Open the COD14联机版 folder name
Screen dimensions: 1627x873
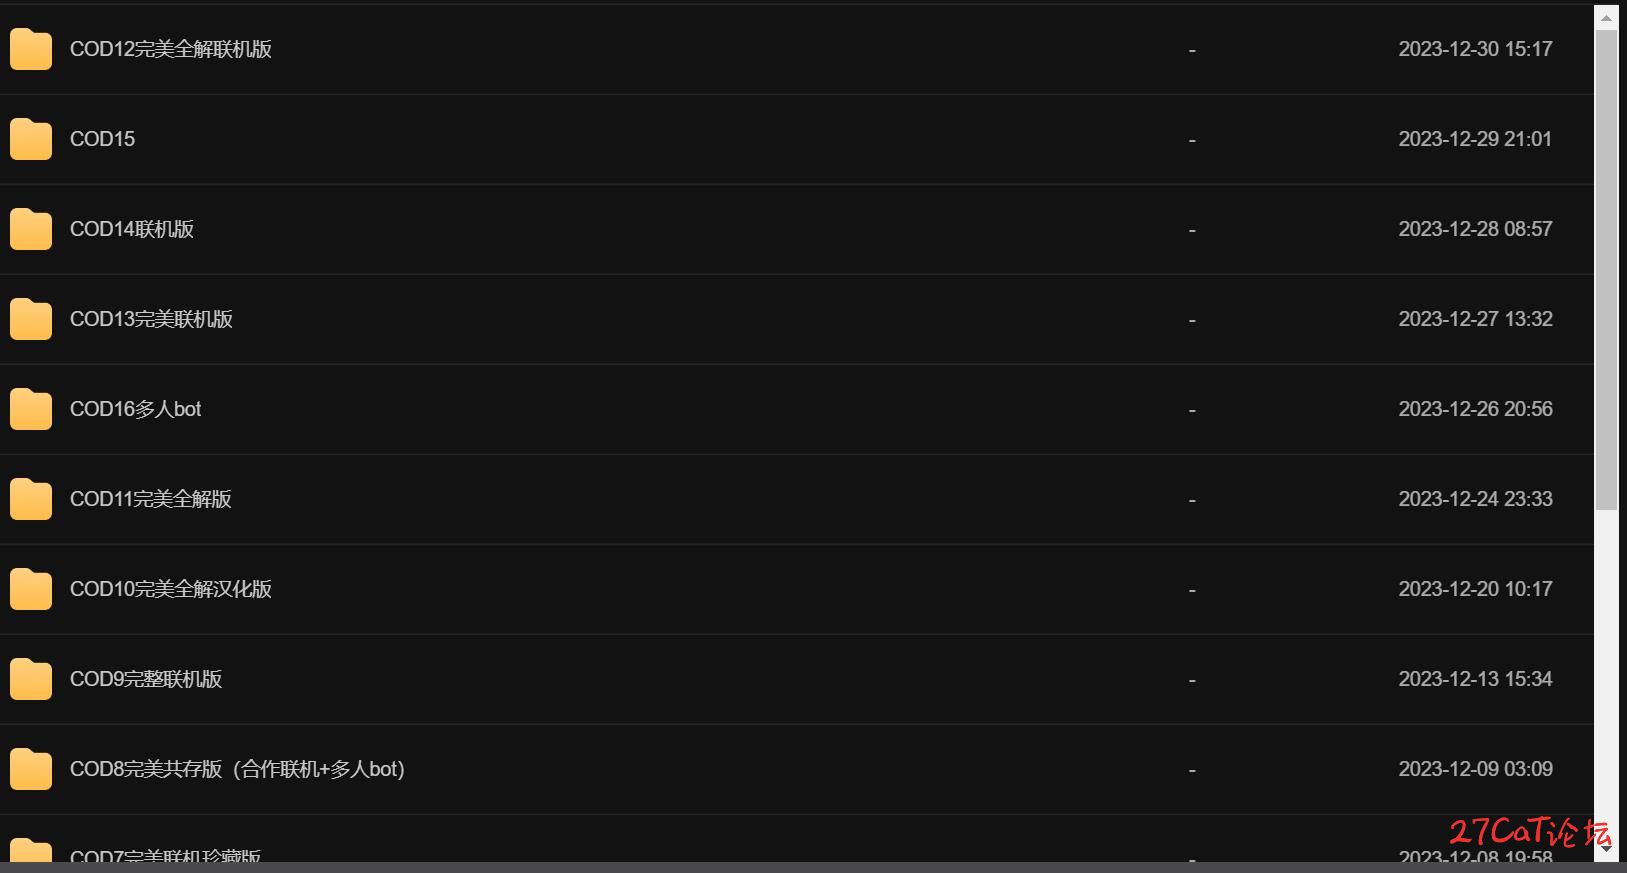point(132,229)
